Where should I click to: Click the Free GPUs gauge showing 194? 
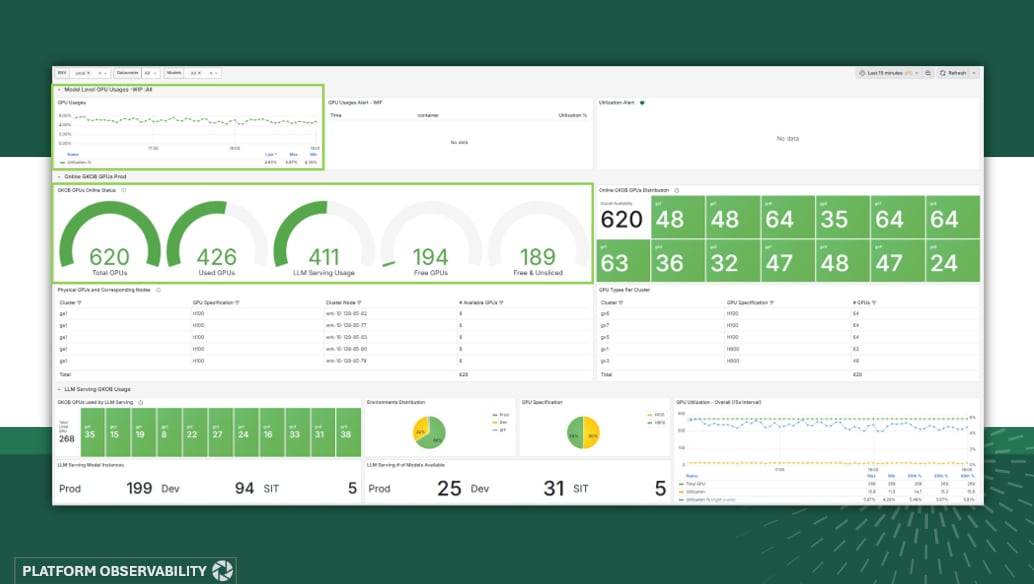[x=431, y=240]
